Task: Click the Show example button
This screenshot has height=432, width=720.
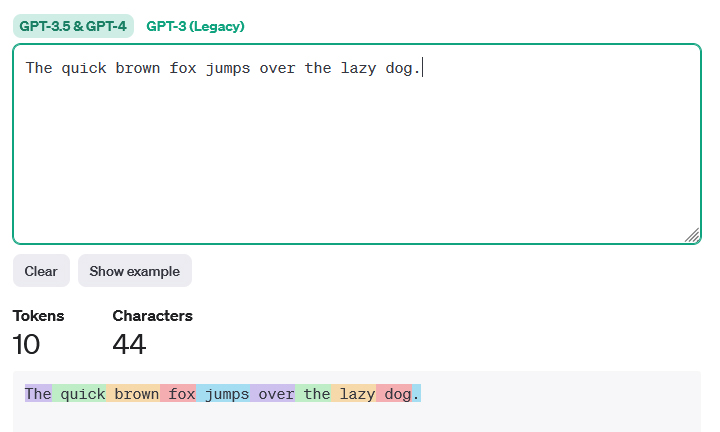Action: pyautogui.click(x=135, y=271)
